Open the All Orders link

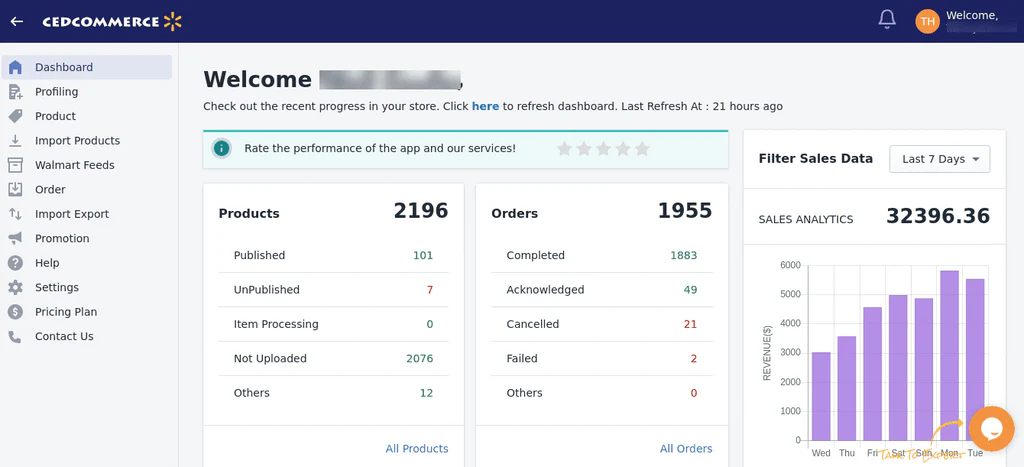pos(686,449)
